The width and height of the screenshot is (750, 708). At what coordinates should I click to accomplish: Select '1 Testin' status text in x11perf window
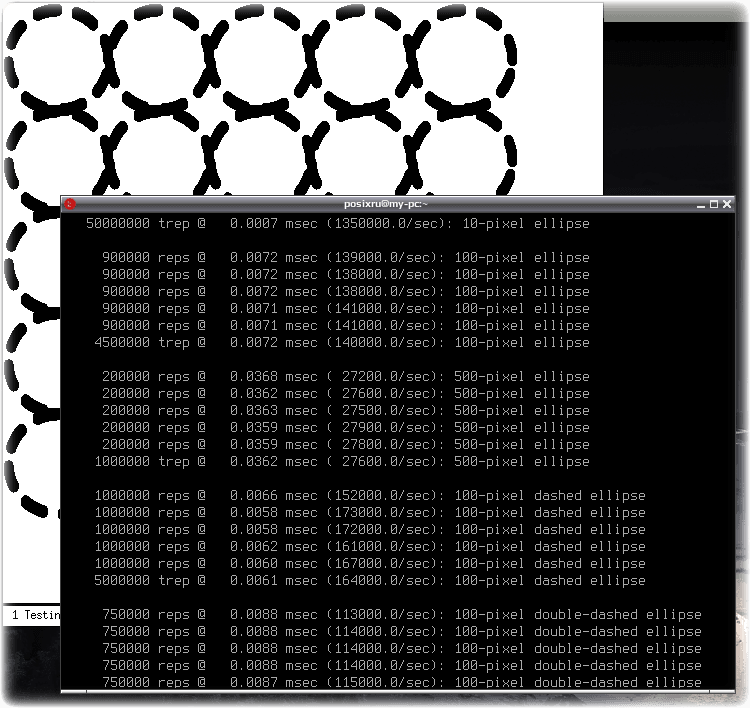point(36,615)
